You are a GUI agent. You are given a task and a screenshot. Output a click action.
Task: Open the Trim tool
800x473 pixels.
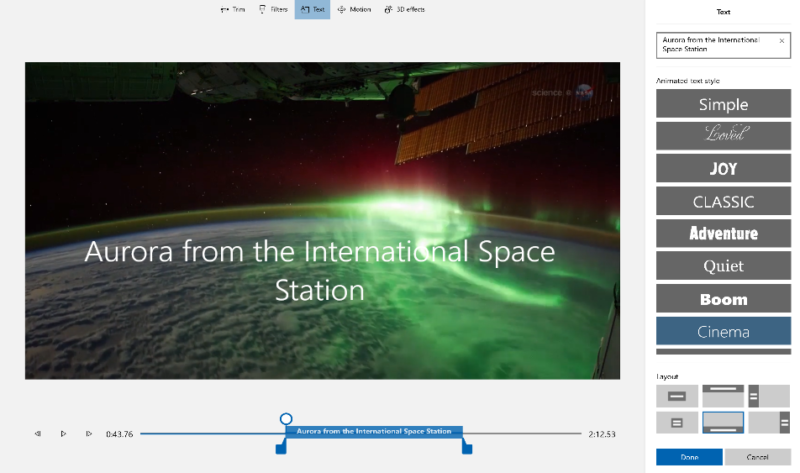[231, 9]
